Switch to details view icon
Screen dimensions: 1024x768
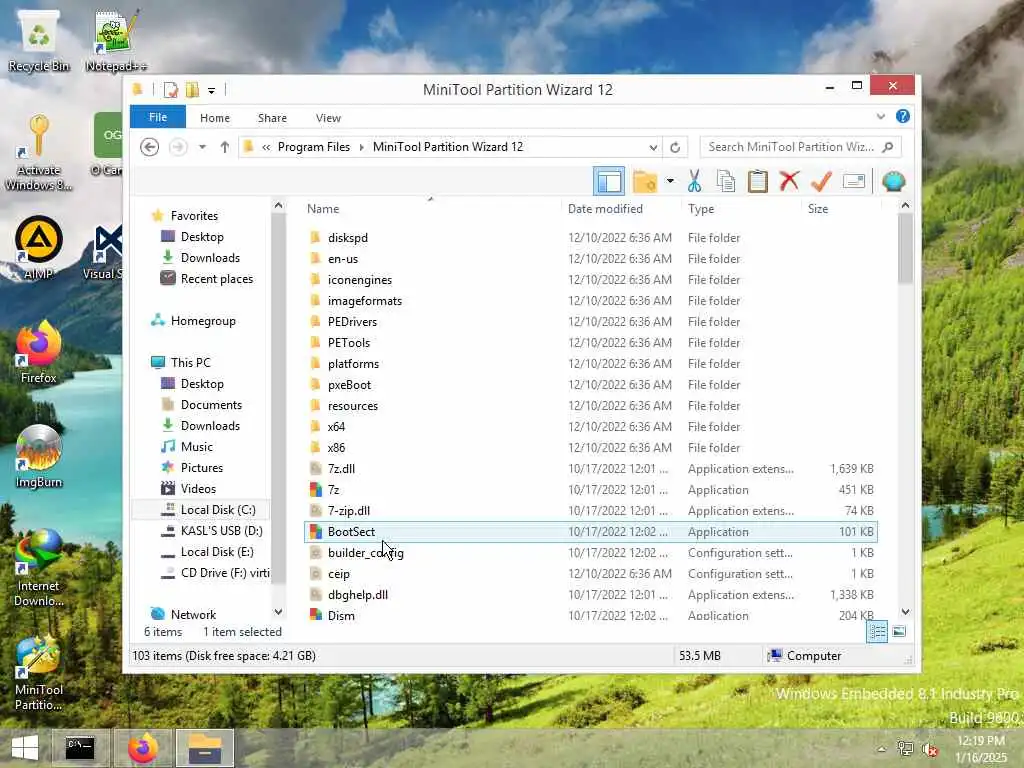(876, 632)
